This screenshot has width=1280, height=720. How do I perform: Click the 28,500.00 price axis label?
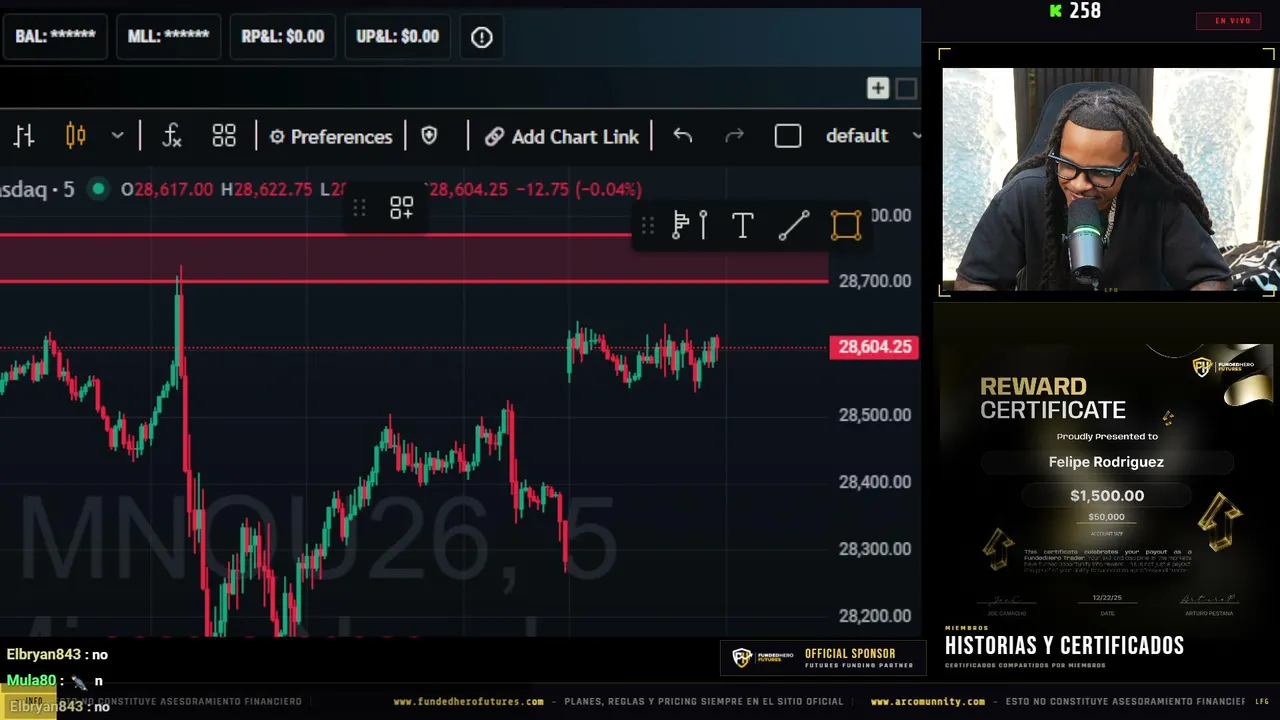tap(875, 415)
